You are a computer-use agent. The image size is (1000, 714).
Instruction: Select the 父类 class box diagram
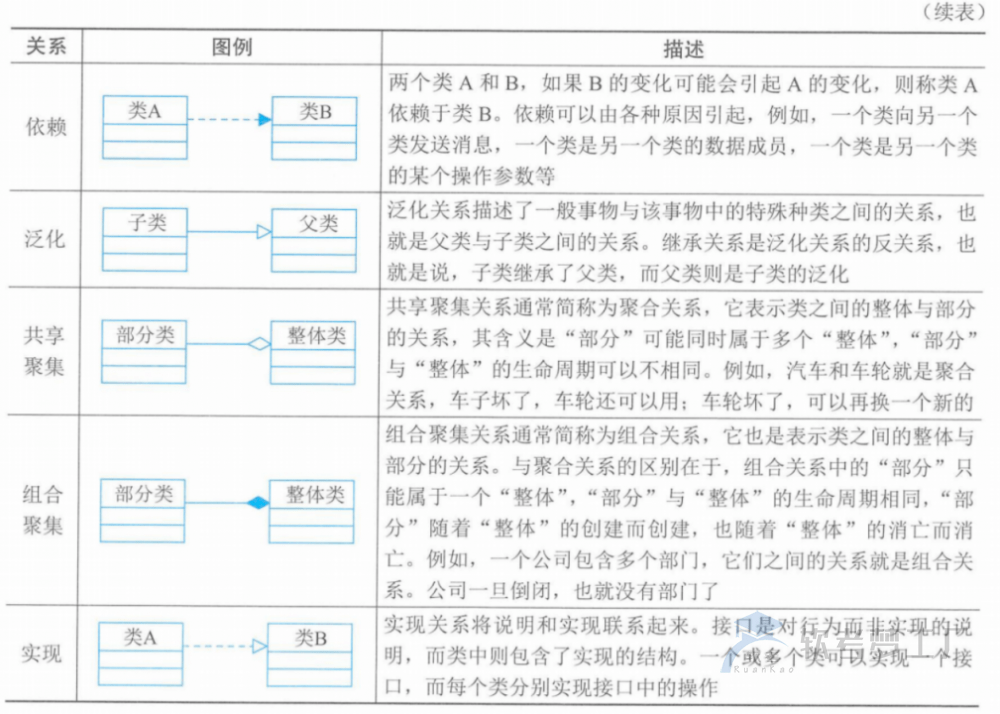pos(315,238)
